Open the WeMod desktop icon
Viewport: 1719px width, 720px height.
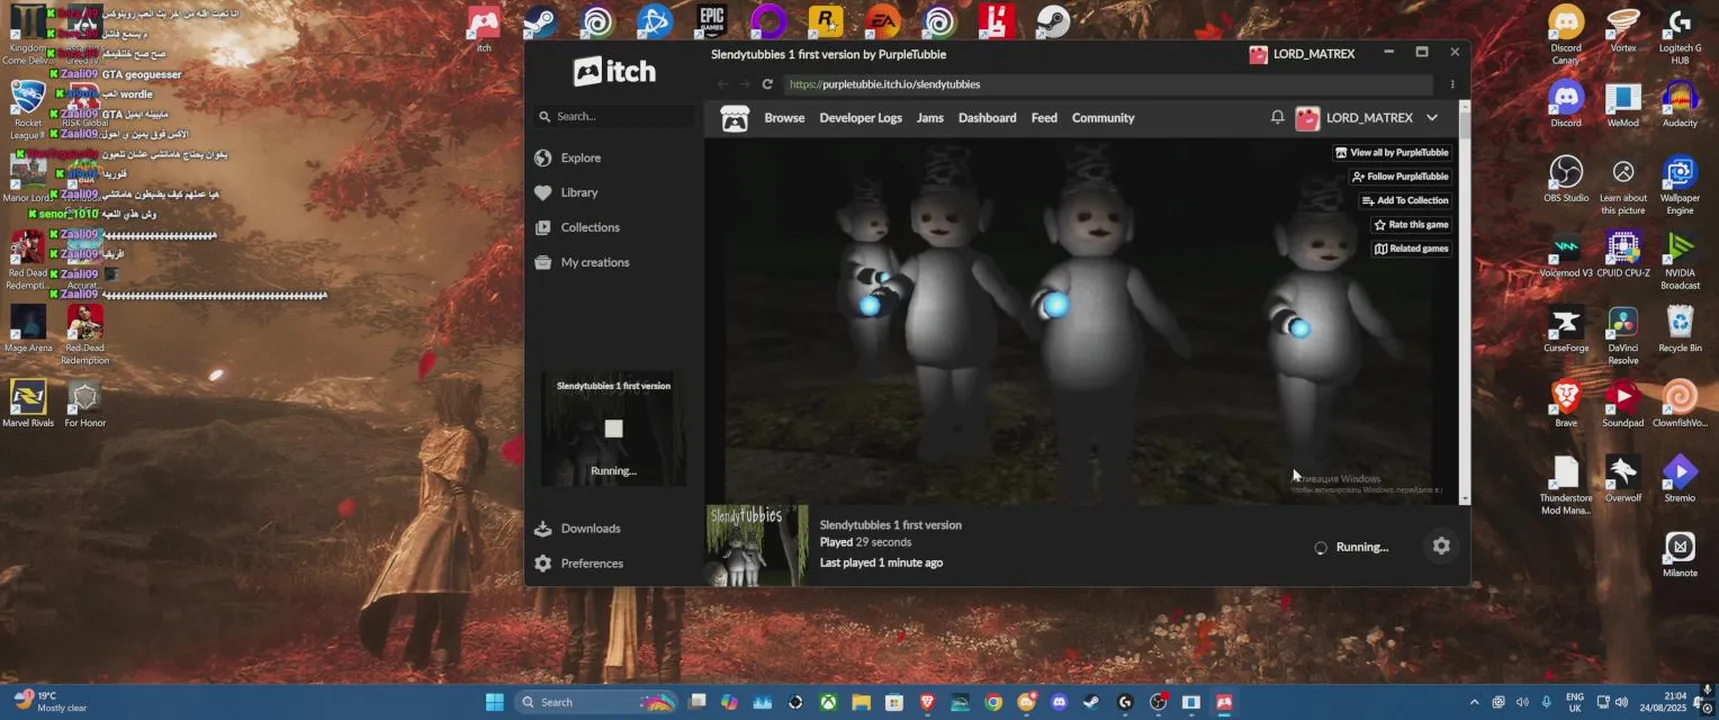coord(1623,105)
